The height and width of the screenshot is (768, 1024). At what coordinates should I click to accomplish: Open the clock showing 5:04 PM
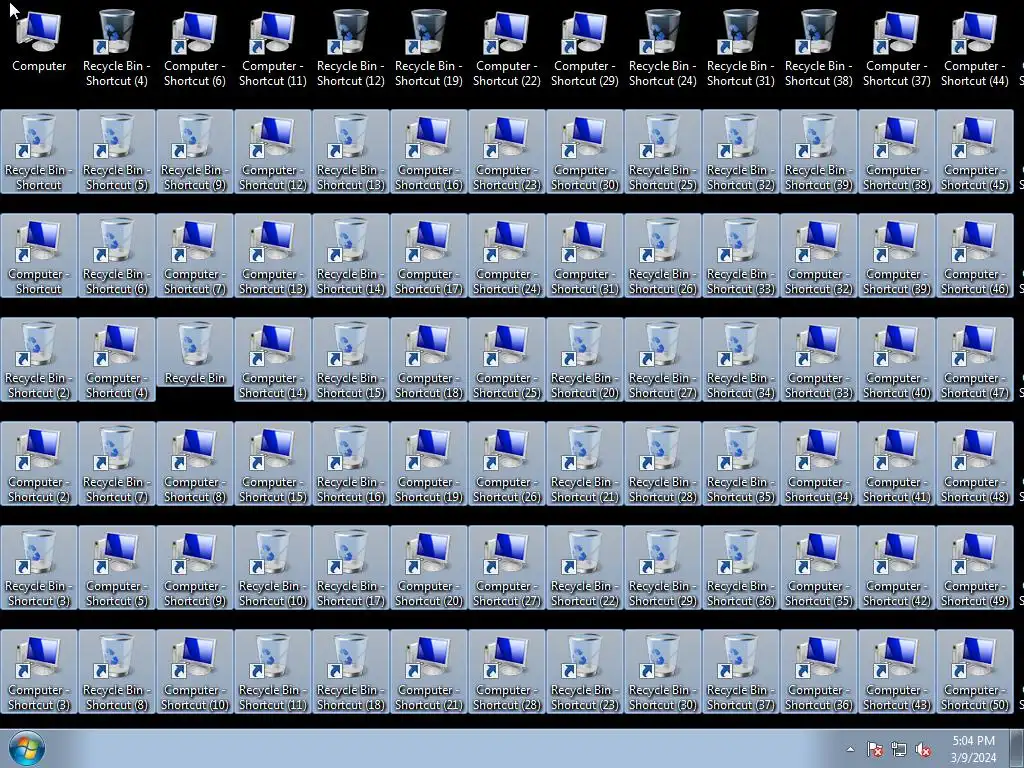(x=973, y=749)
